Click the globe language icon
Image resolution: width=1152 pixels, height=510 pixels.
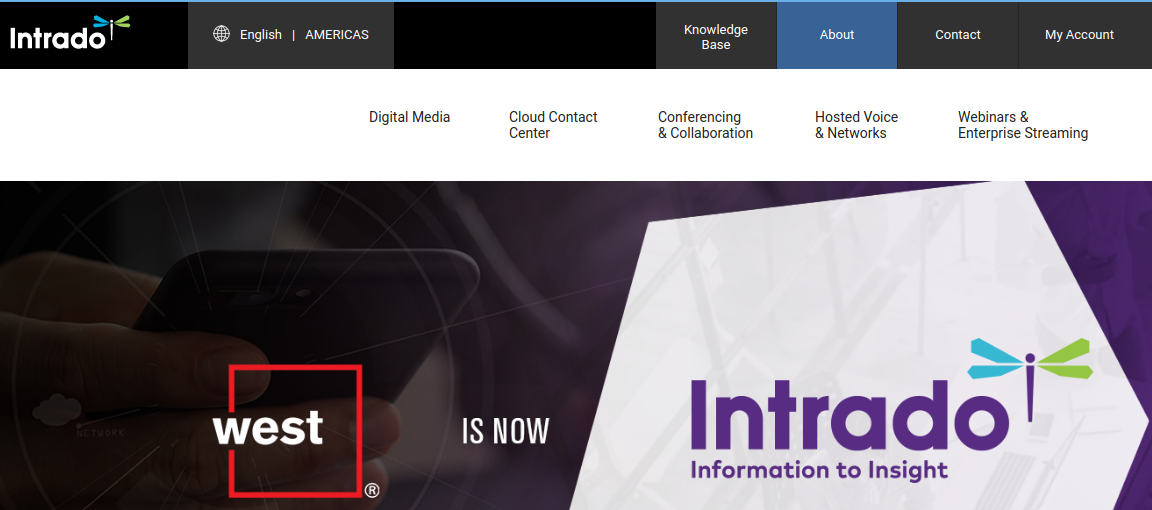(221, 34)
